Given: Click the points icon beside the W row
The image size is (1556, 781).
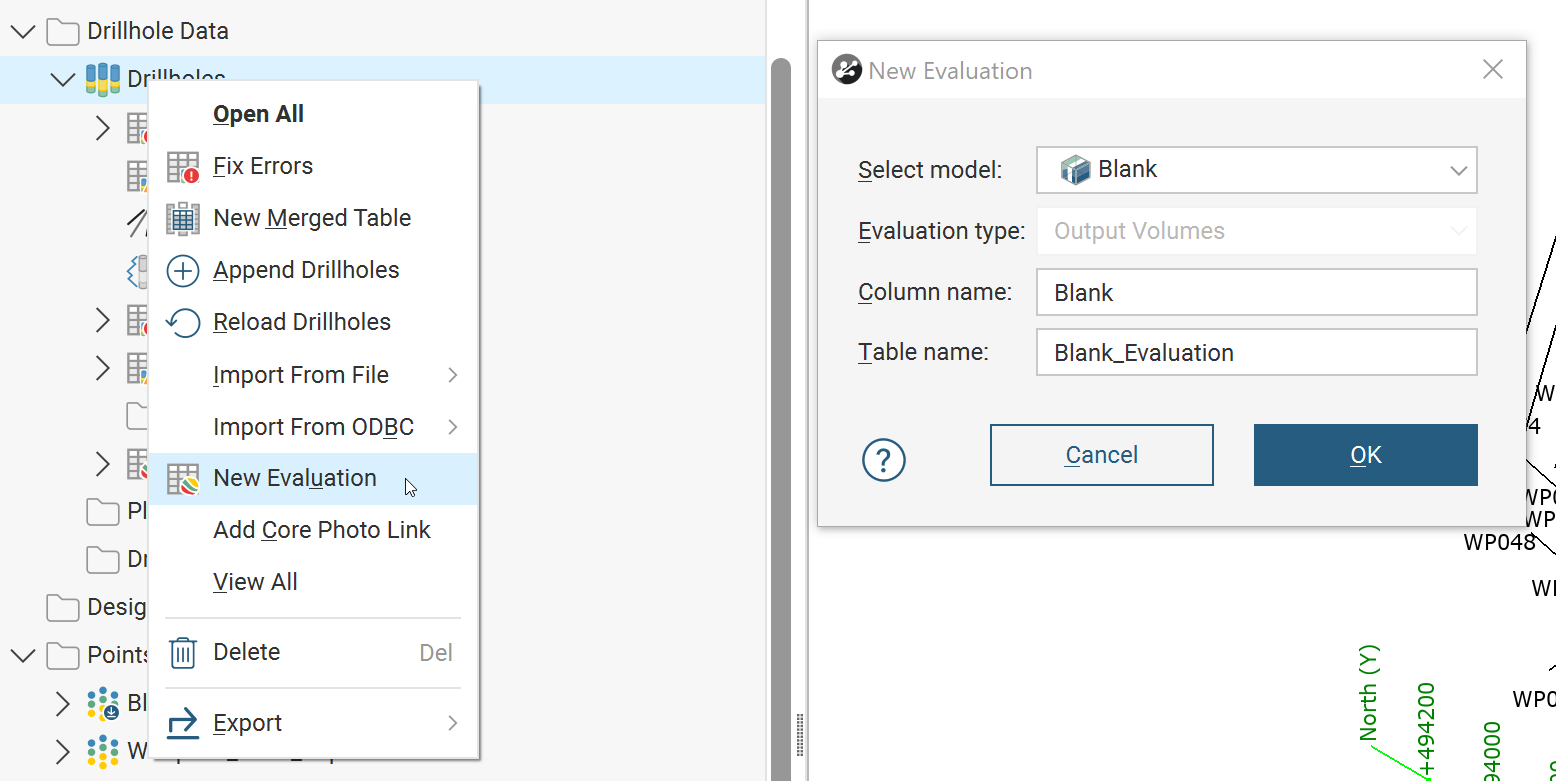Looking at the screenshot, I should click(x=103, y=752).
